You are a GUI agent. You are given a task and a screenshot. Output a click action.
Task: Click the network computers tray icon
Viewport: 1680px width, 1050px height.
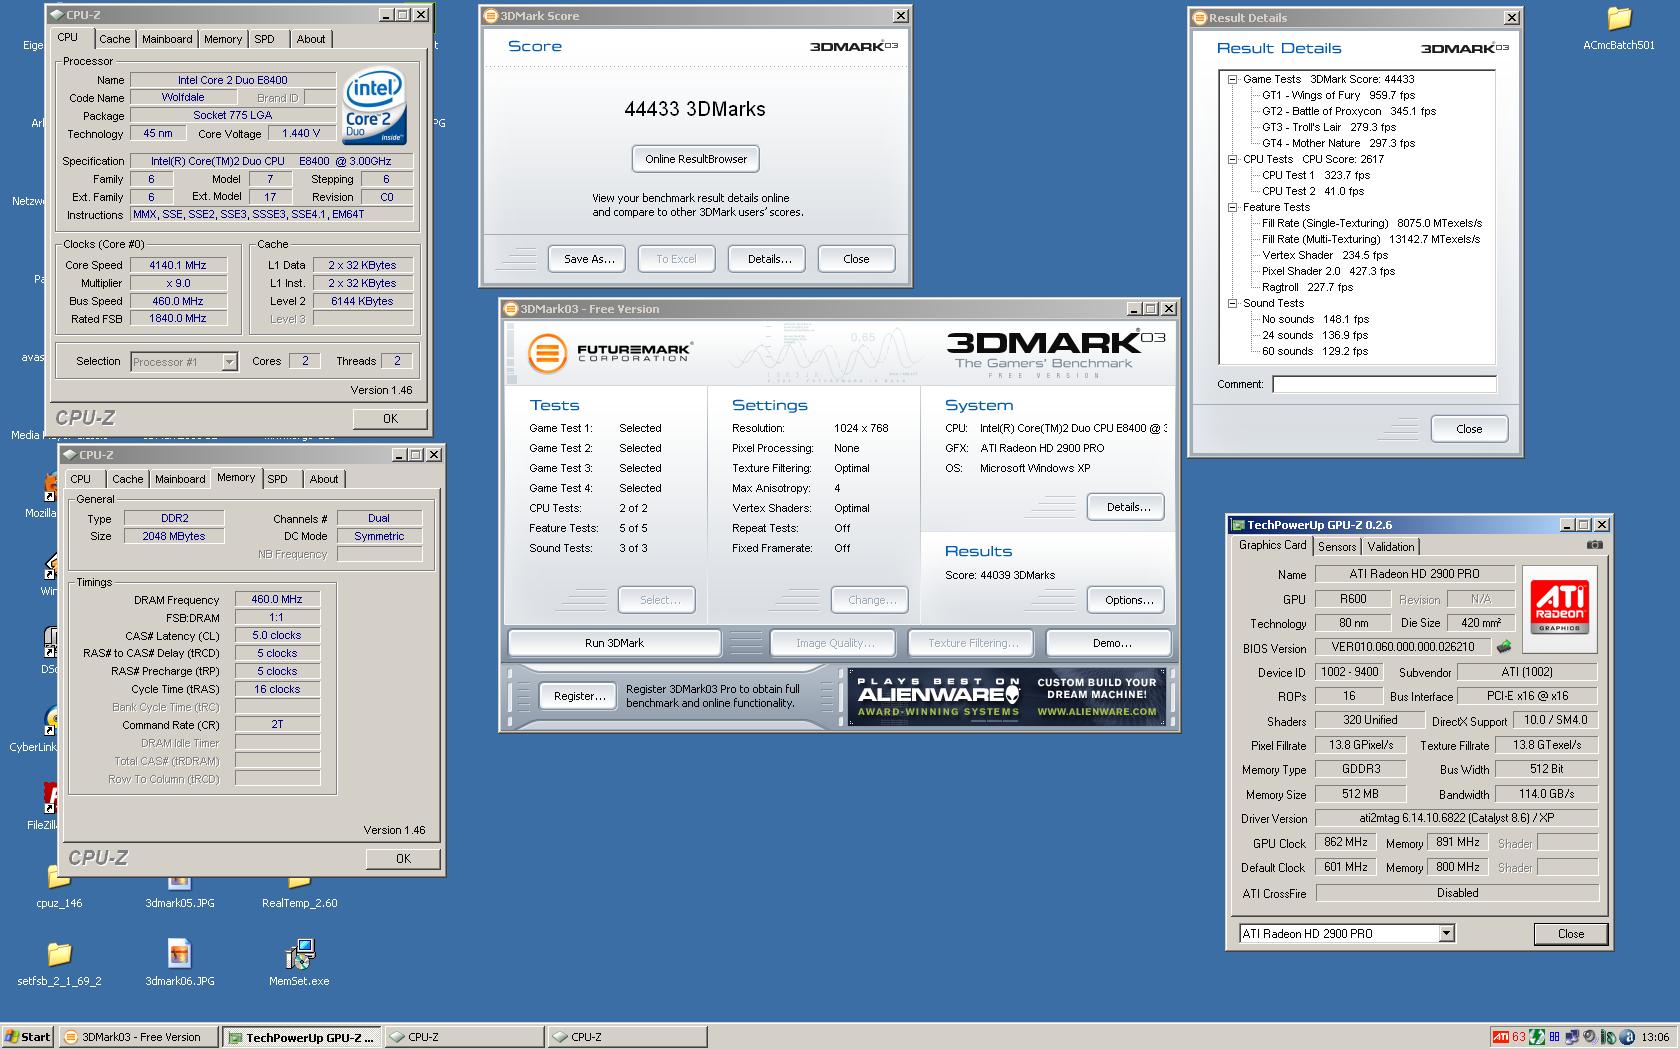(1572, 1037)
